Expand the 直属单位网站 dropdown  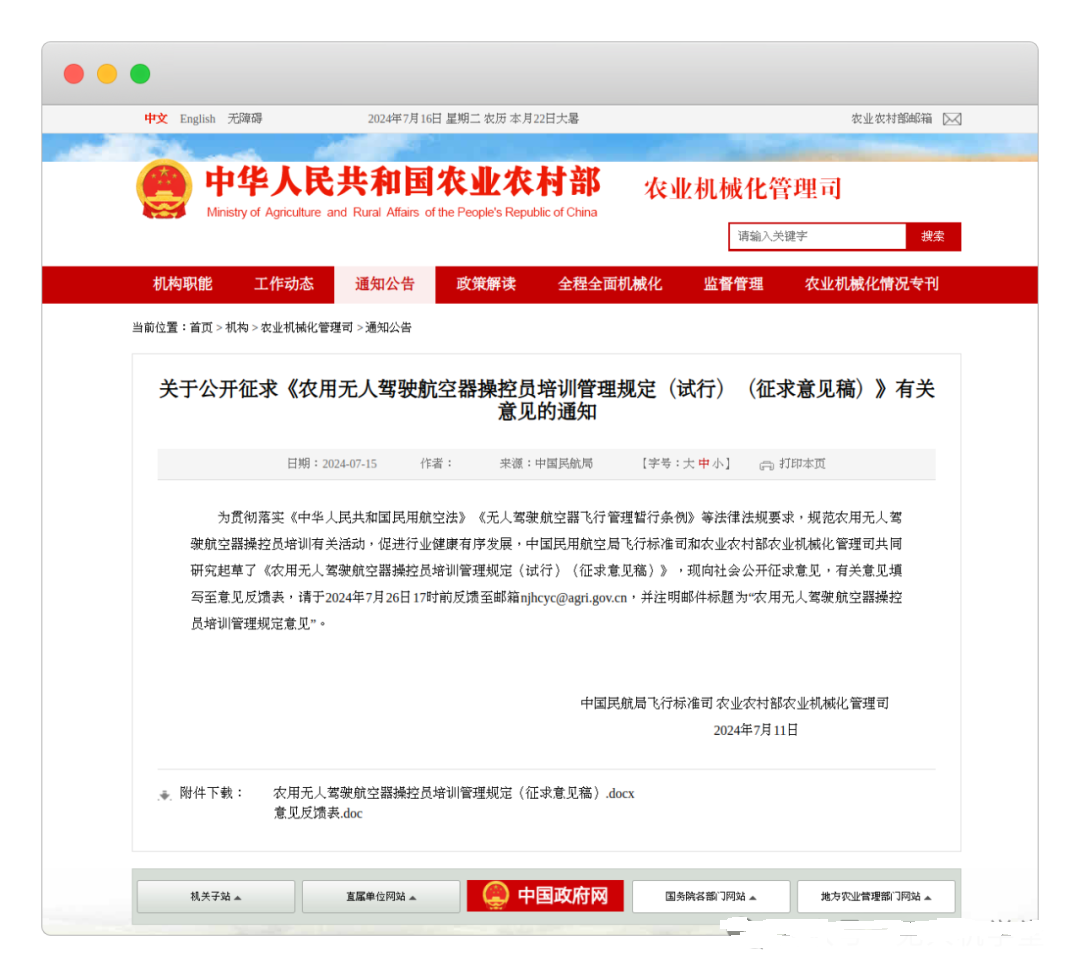(x=380, y=895)
